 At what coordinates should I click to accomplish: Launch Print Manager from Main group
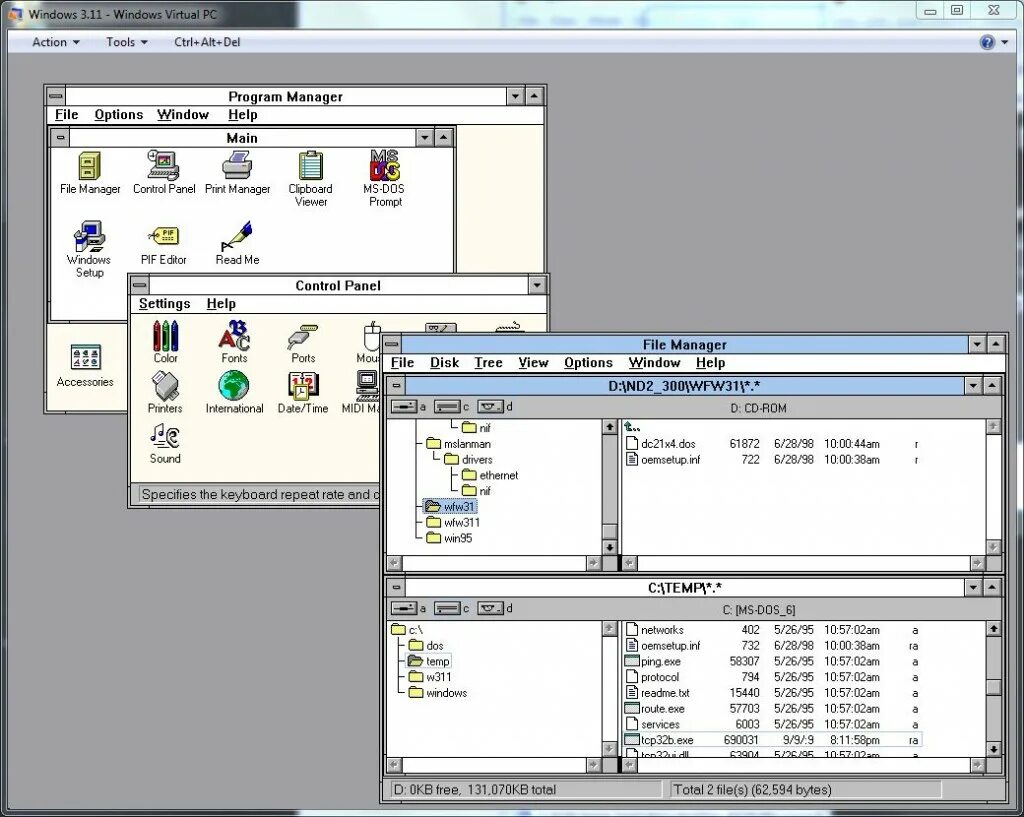pyautogui.click(x=237, y=173)
